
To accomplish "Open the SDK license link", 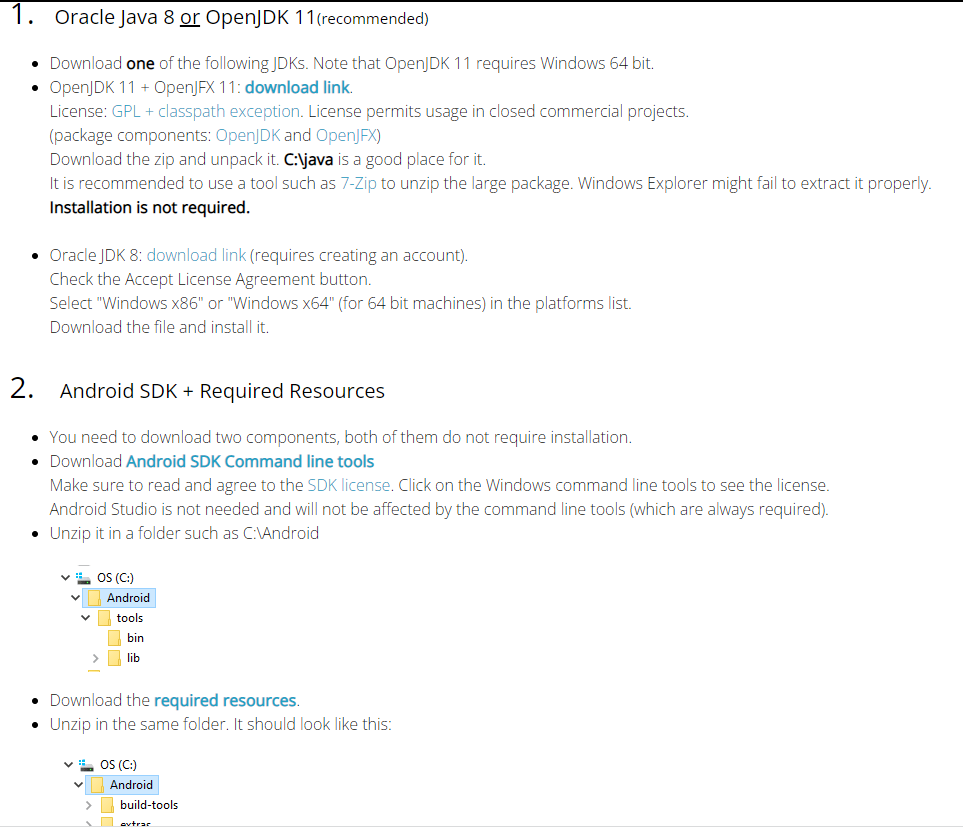I will (x=351, y=485).
